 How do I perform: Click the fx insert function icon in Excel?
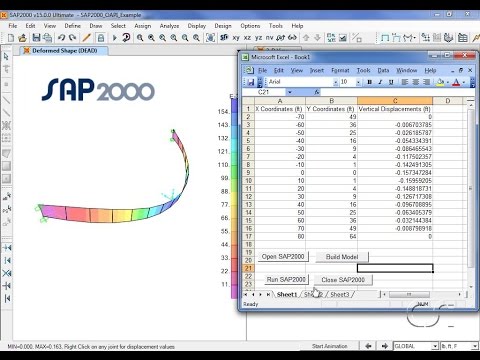point(317,92)
